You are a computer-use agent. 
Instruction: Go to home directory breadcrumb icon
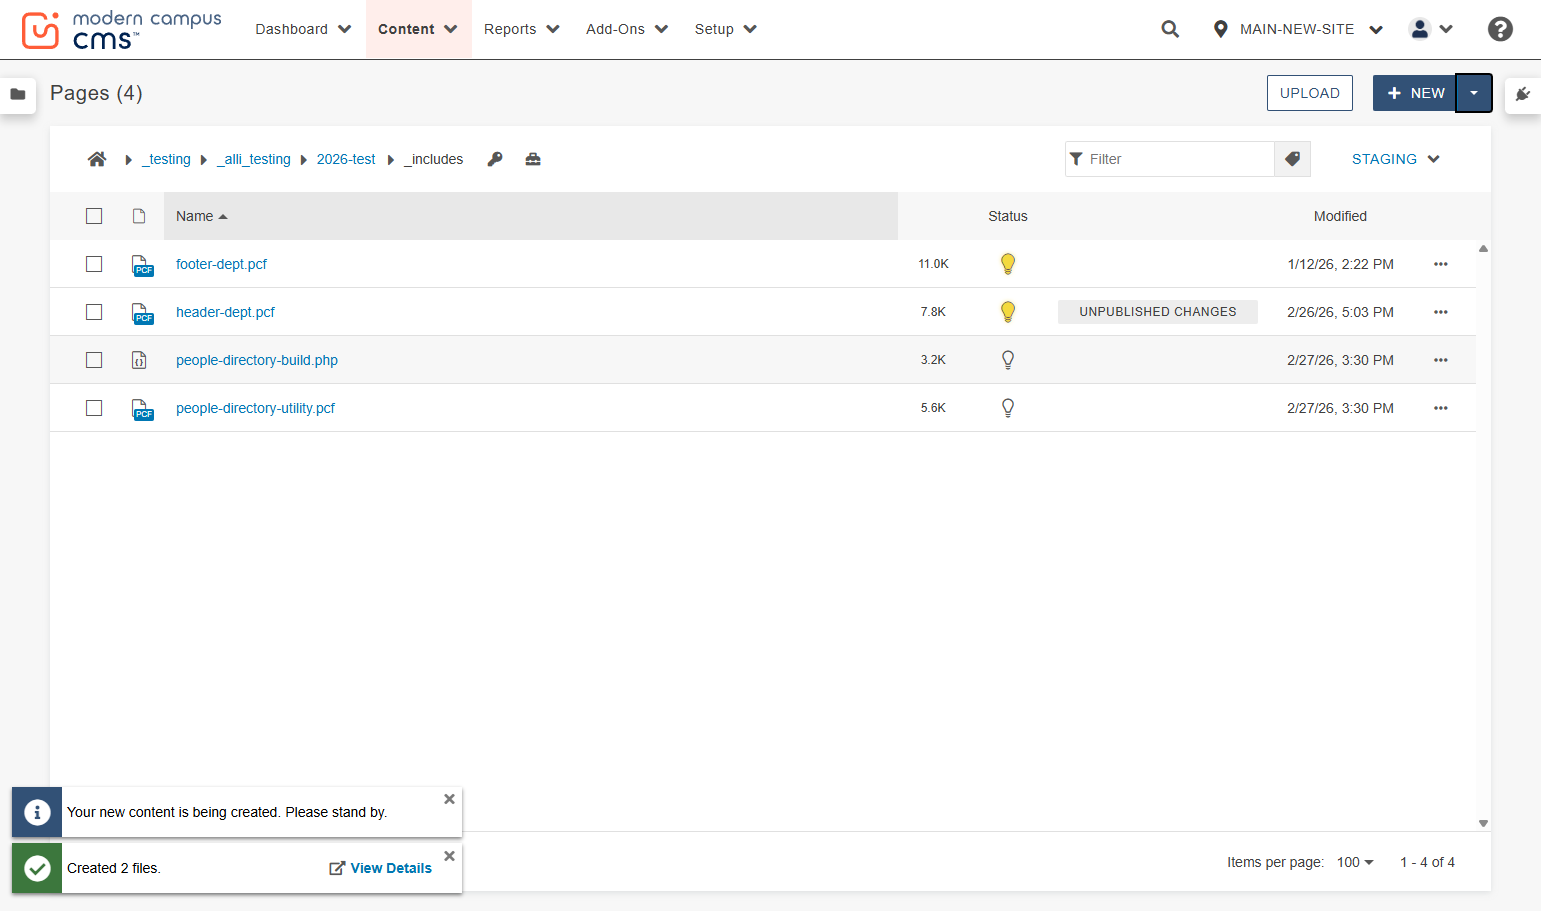[x=97, y=159]
